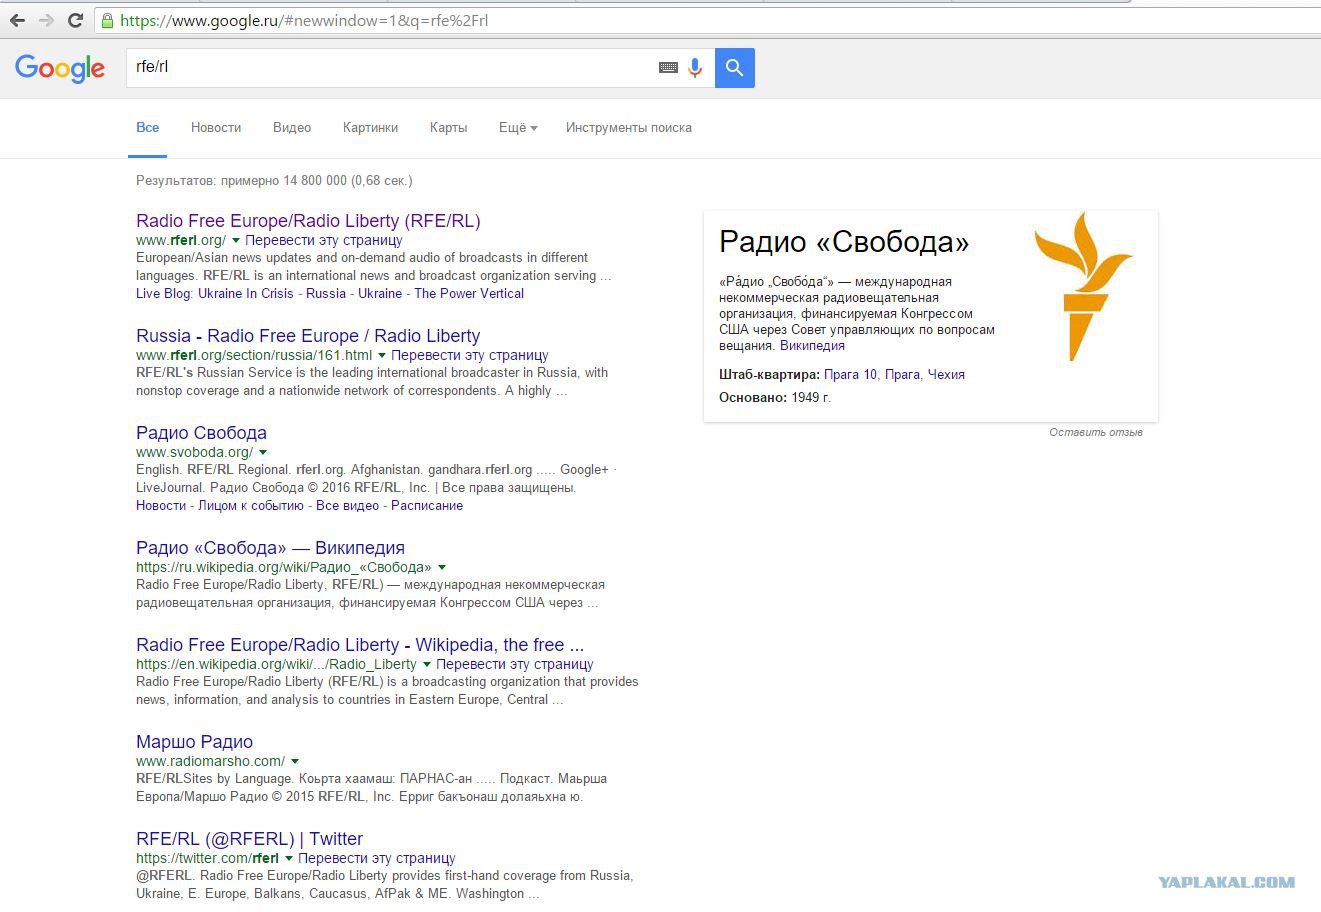Viewport: 1321px width, 912px height.
Task: Click the green HTTPS padlock icon
Action: (x=107, y=20)
